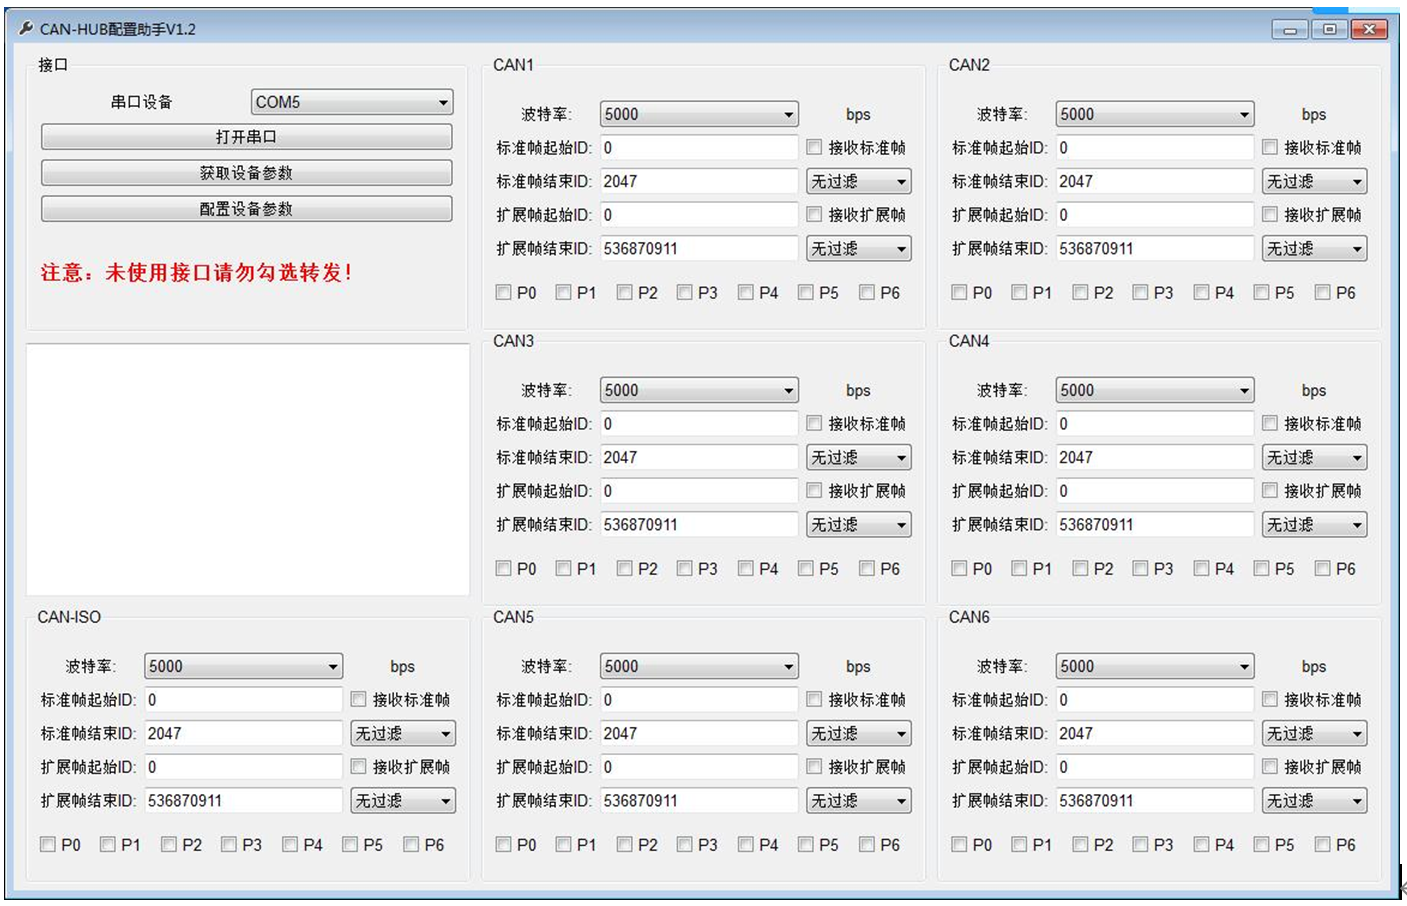Click CAN-ISO 标准帧起始ID input field
The image size is (1407, 906).
[x=243, y=699]
